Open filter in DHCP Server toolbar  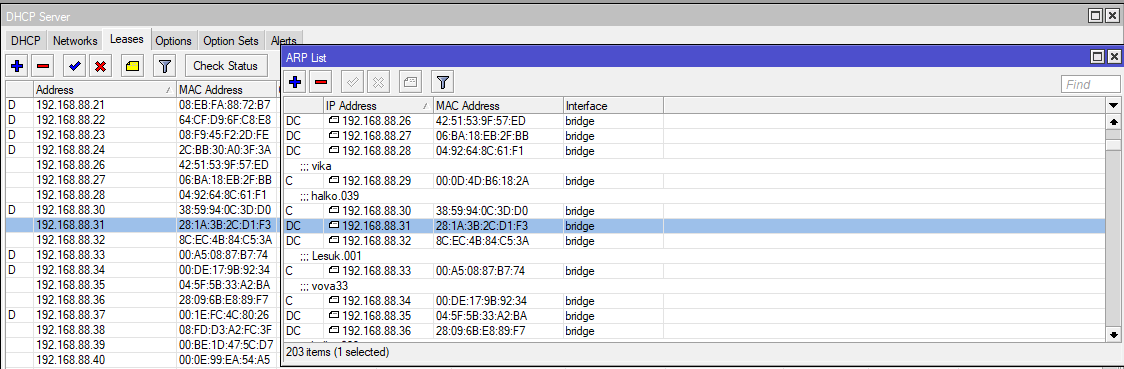click(165, 66)
